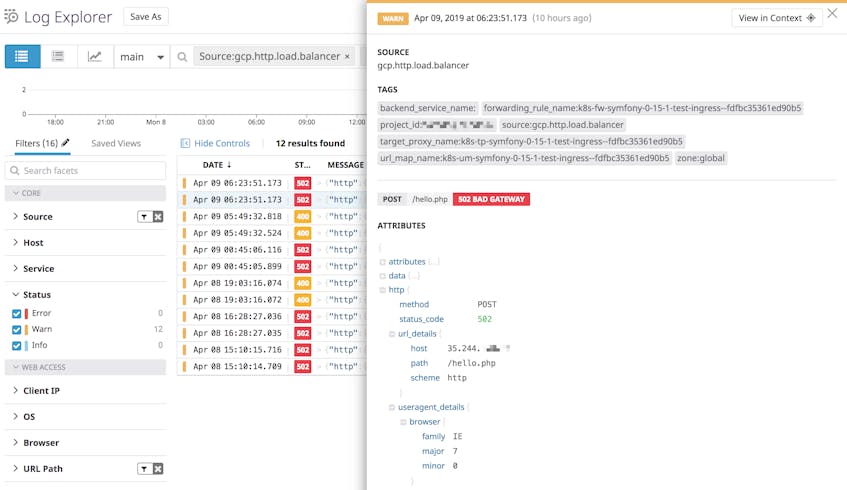Collapse the url_details JSON node
Viewport: 847px width, 490px height.
tap(392, 334)
